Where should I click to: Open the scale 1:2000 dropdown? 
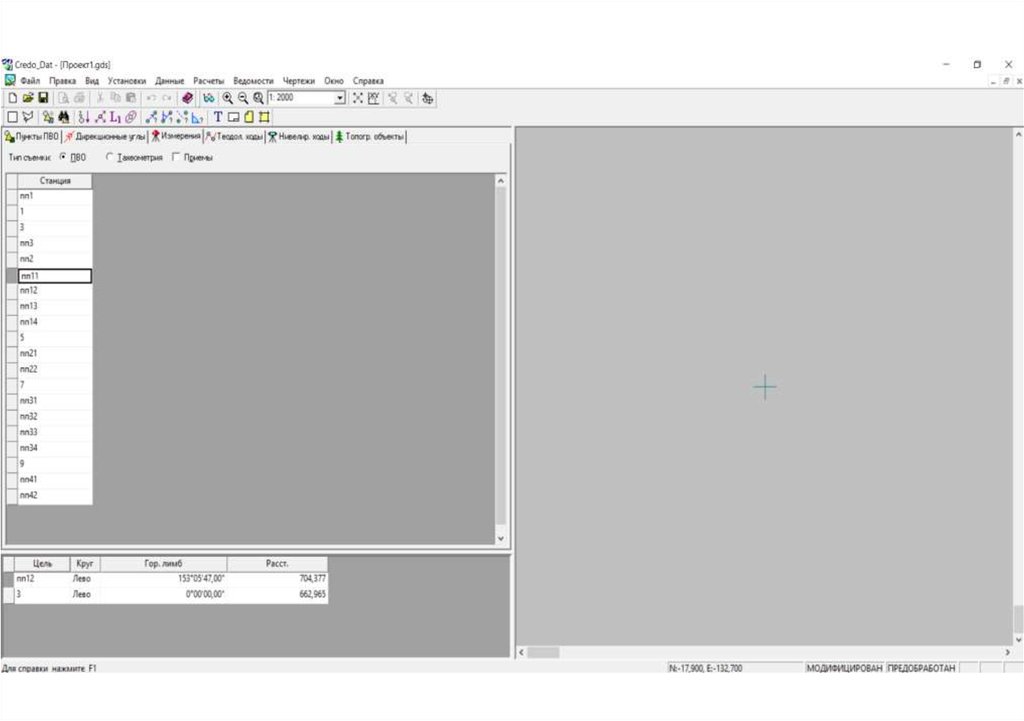pyautogui.click(x=340, y=98)
